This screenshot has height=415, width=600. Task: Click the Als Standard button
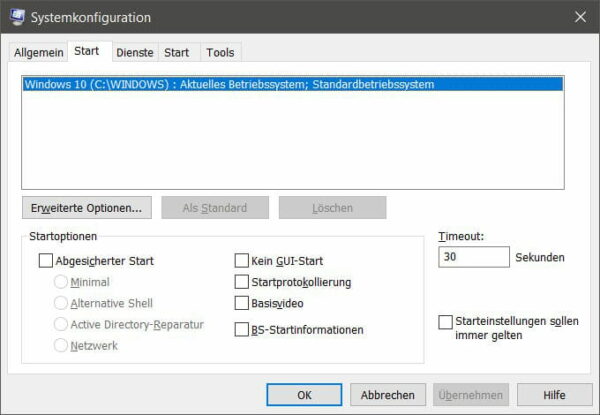pyautogui.click(x=215, y=208)
